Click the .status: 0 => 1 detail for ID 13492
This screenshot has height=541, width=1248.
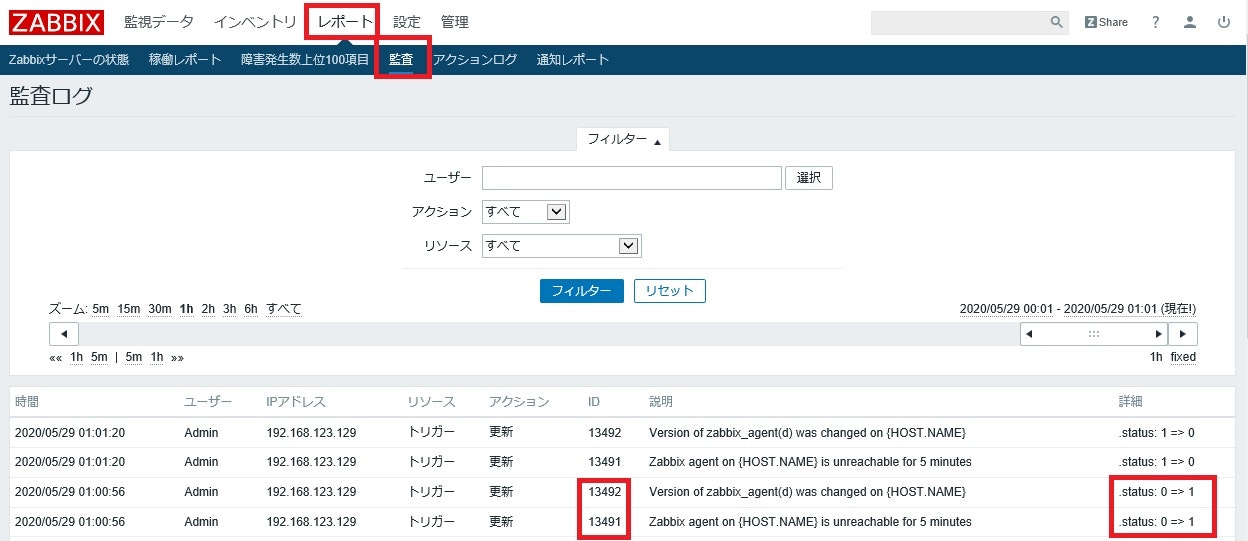coord(1156,492)
